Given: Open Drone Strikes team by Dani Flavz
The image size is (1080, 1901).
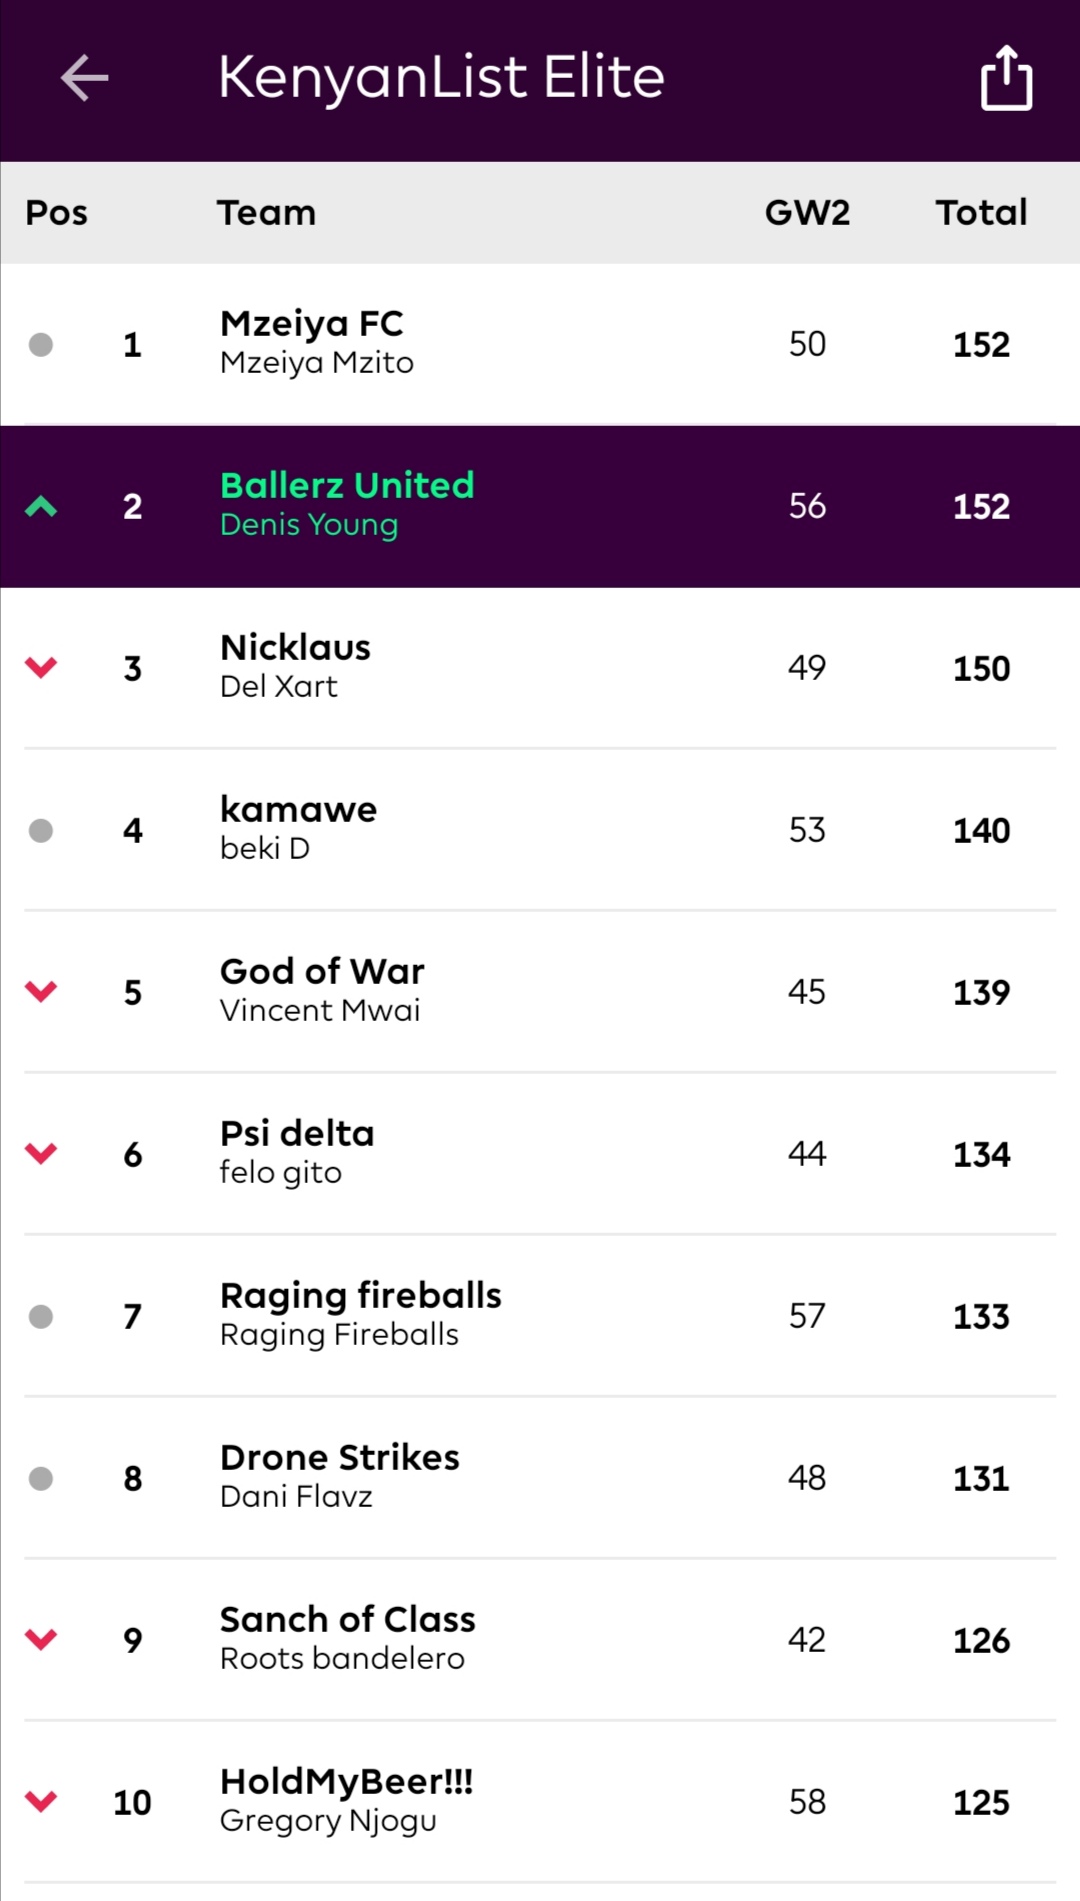Looking at the screenshot, I should 540,1478.
